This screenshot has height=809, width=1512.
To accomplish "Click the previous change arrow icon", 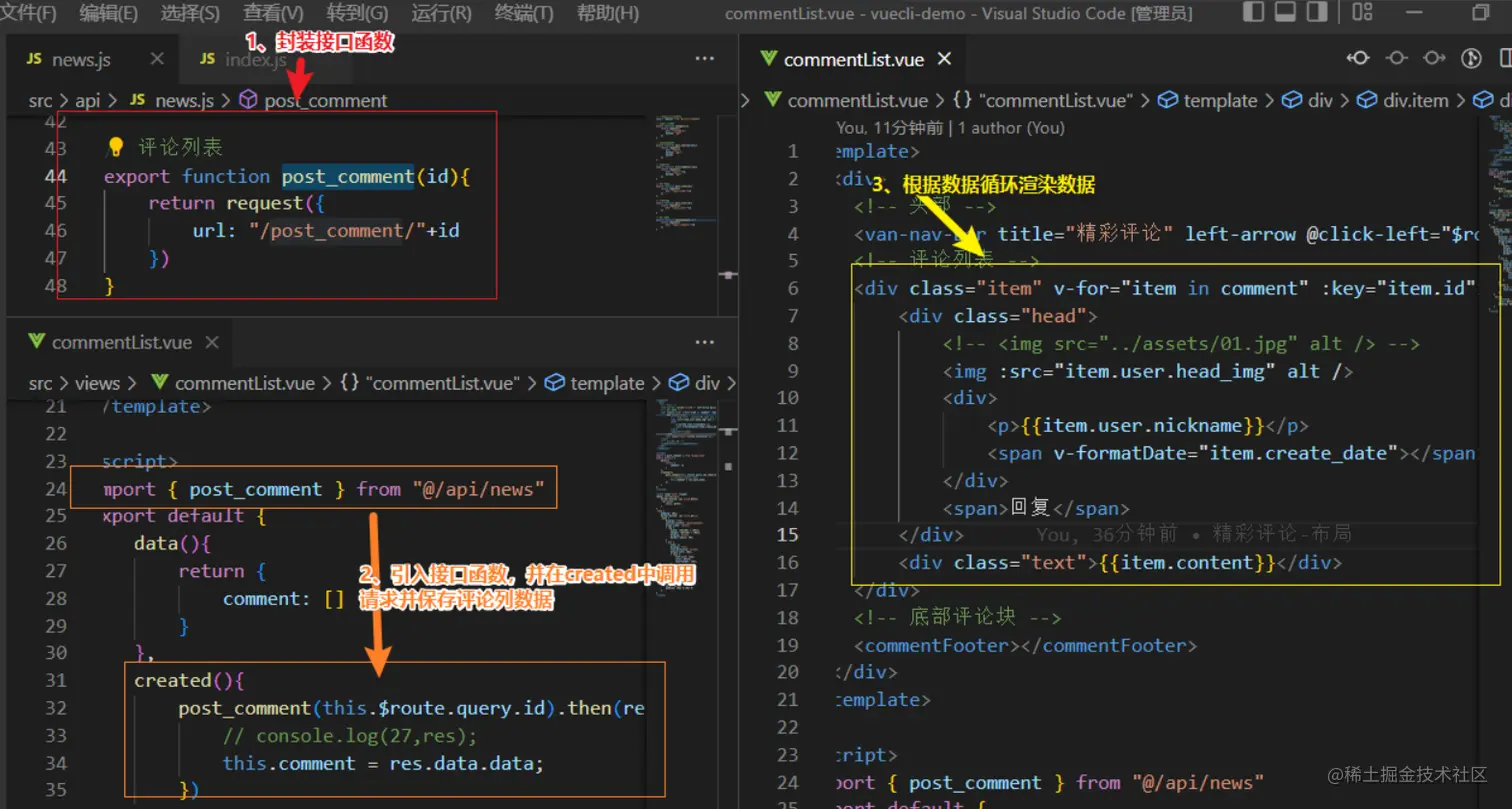I will click(1358, 58).
